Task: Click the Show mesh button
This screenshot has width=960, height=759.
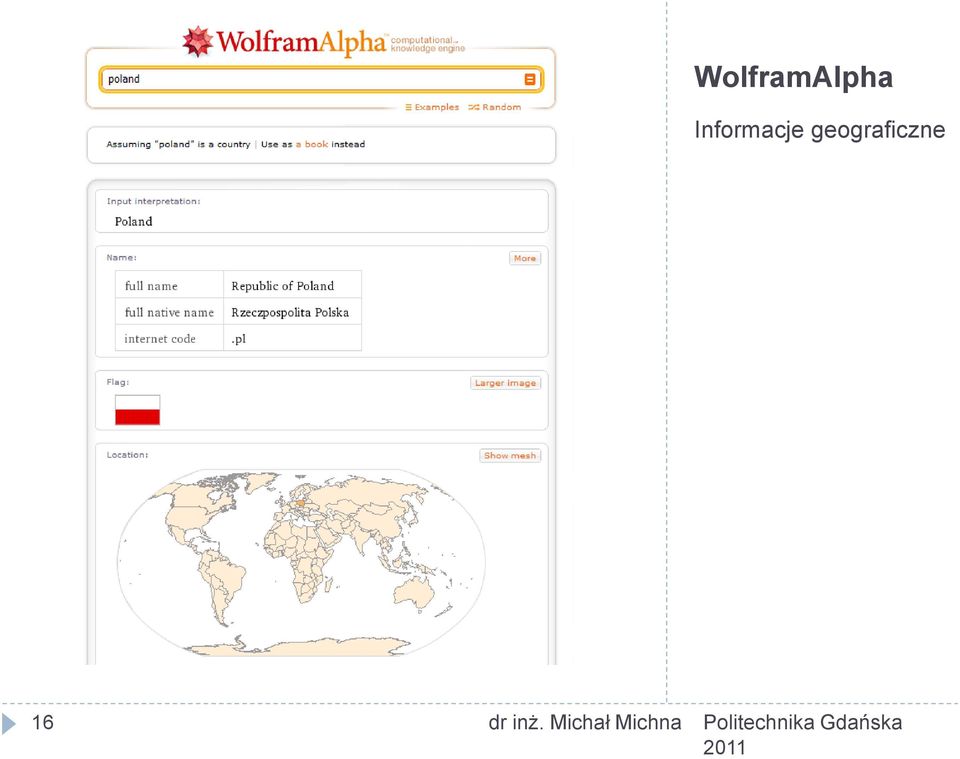Action: 509,456
